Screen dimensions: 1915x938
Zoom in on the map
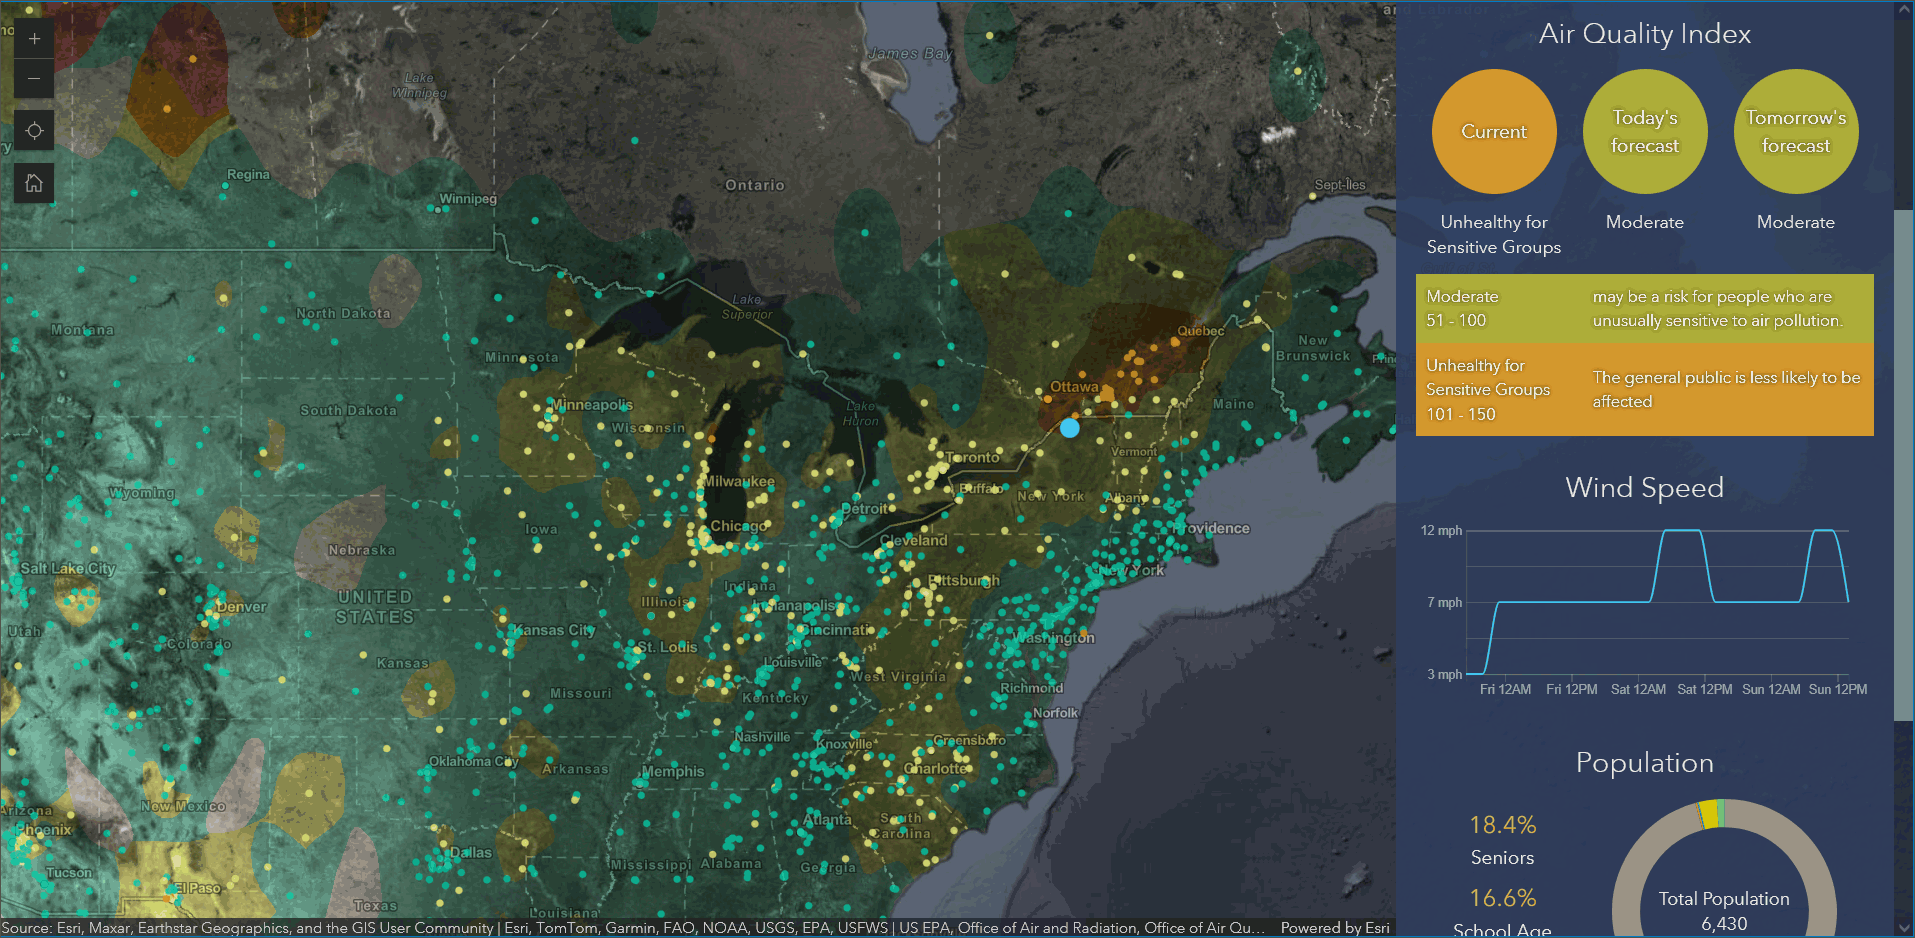pos(34,39)
